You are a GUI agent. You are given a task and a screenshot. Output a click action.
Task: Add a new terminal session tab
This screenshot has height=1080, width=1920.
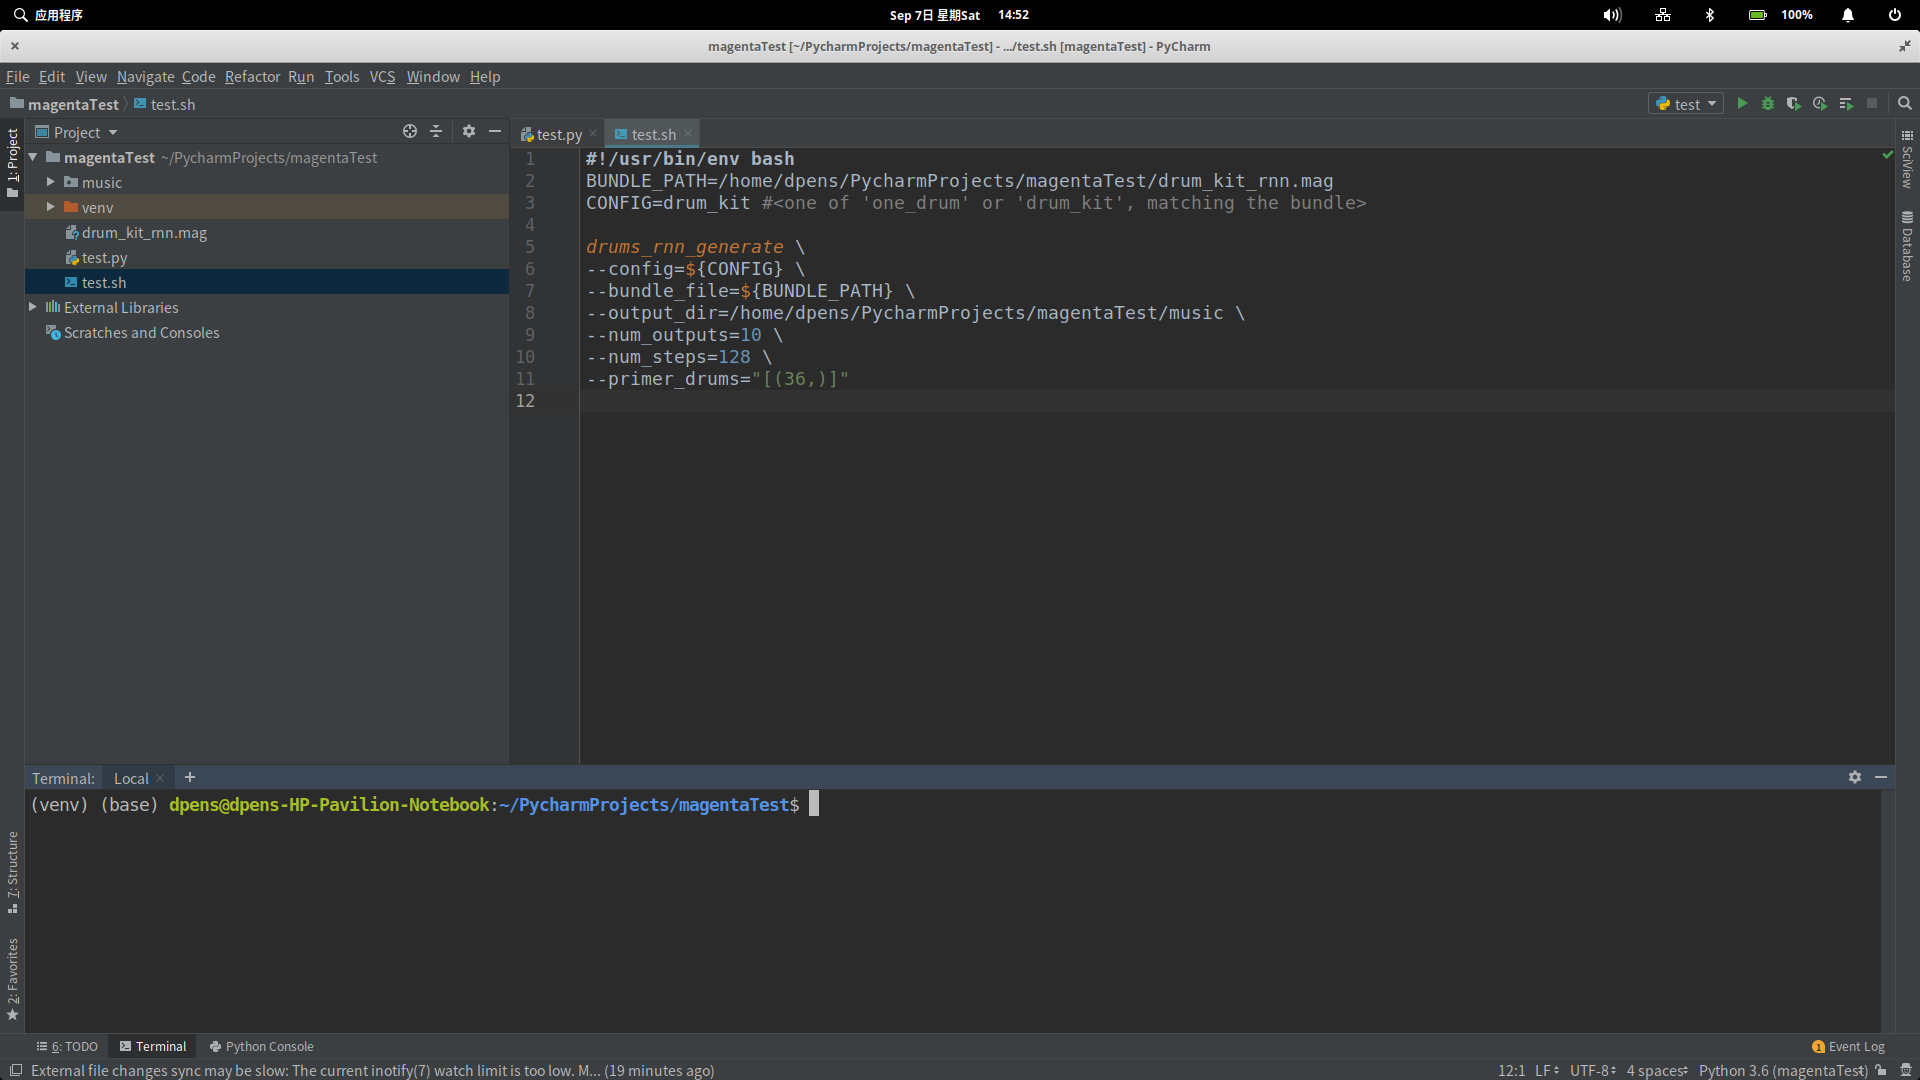[190, 777]
